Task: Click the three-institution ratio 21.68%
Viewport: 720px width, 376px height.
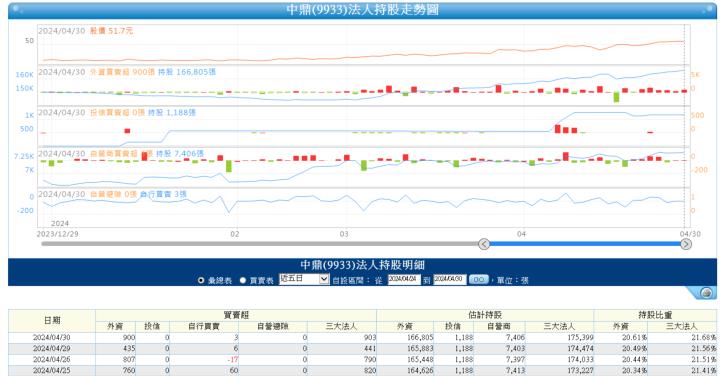Action: point(704,337)
